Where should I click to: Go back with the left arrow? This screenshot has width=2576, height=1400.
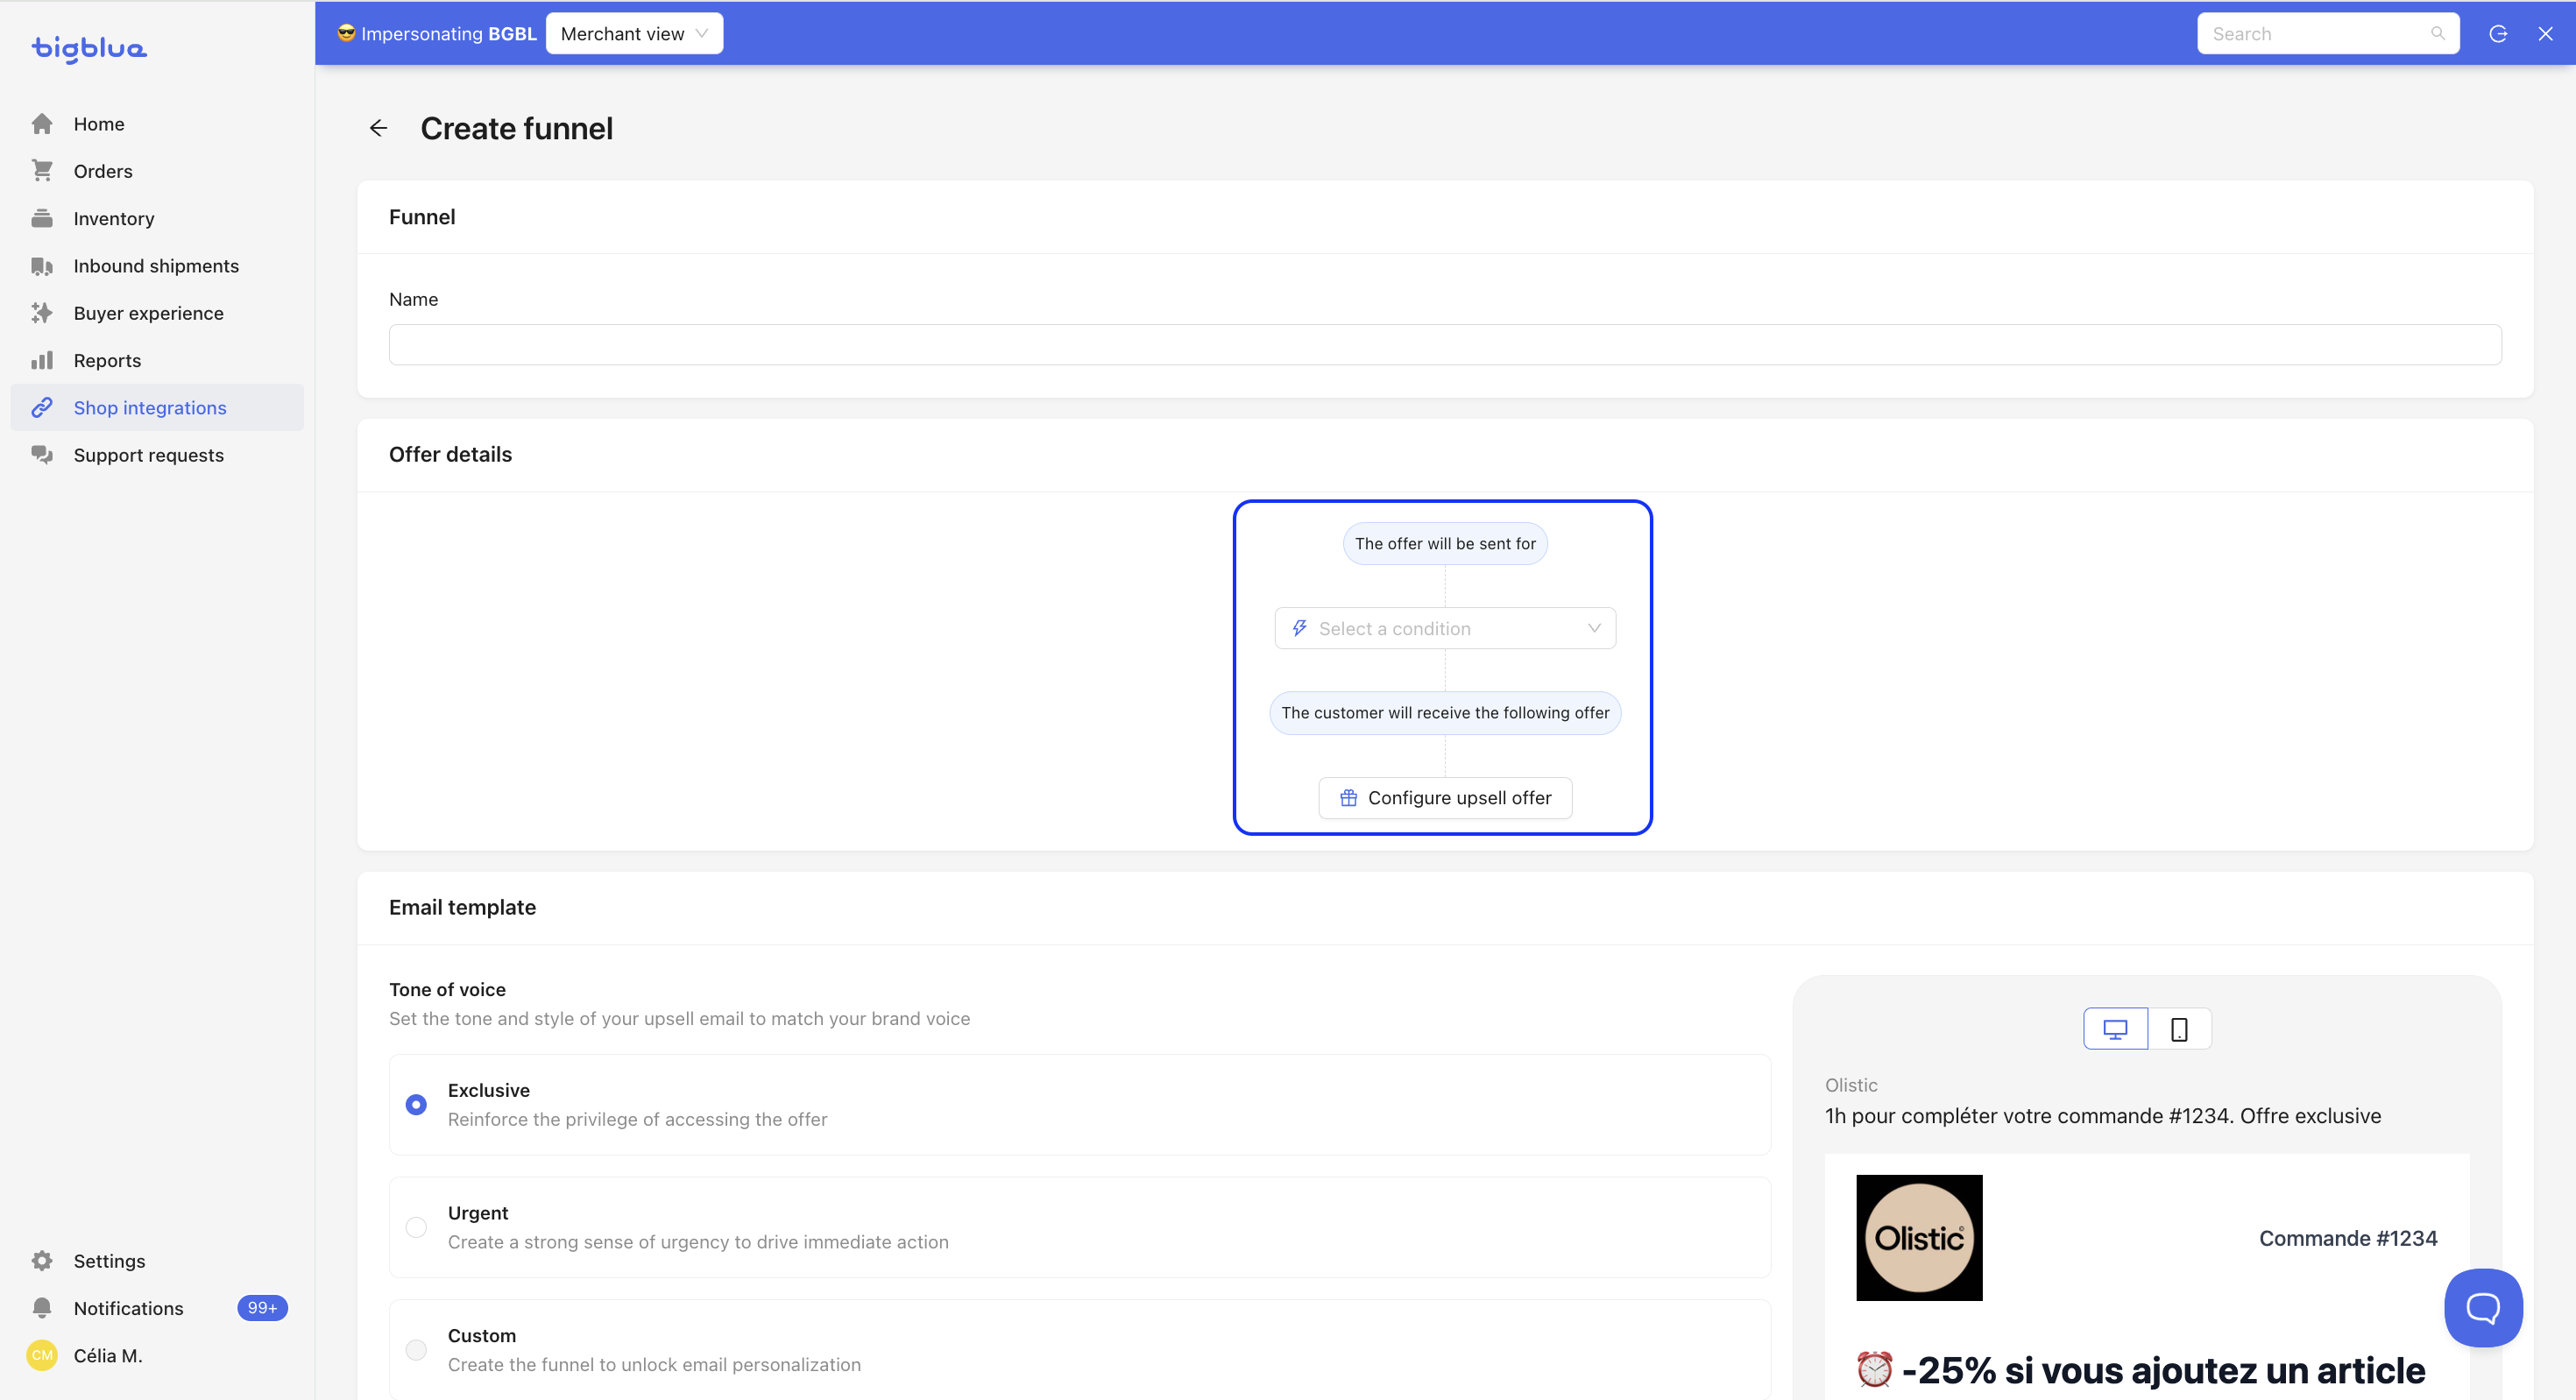378,128
